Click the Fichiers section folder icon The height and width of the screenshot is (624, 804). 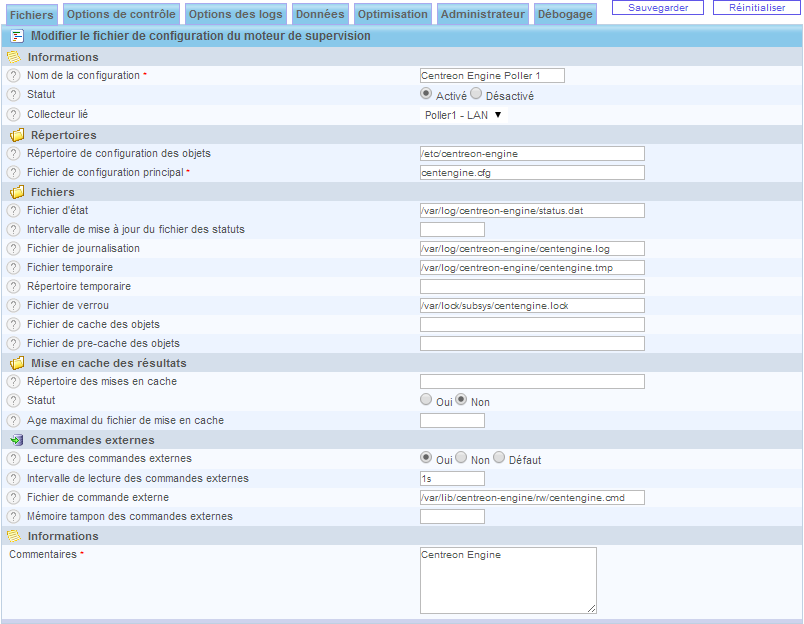pos(17,192)
